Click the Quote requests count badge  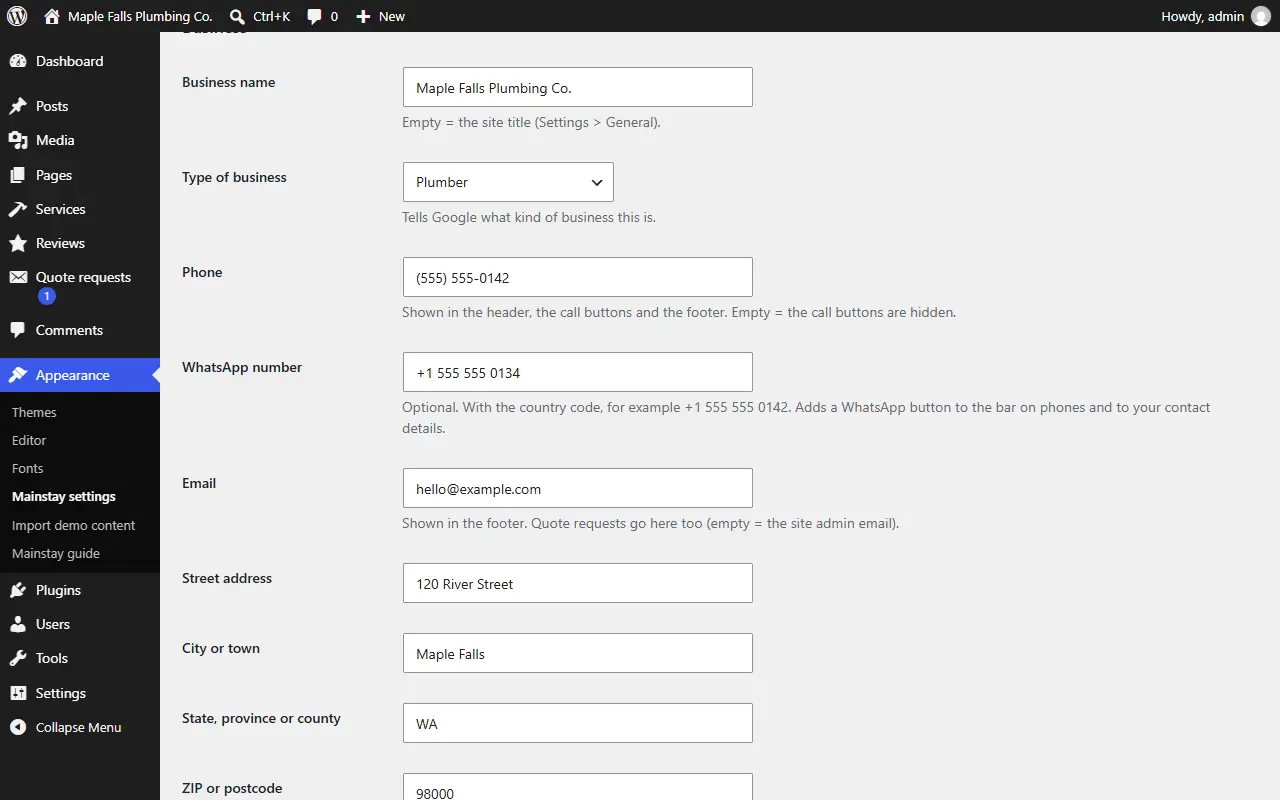pyautogui.click(x=46, y=296)
